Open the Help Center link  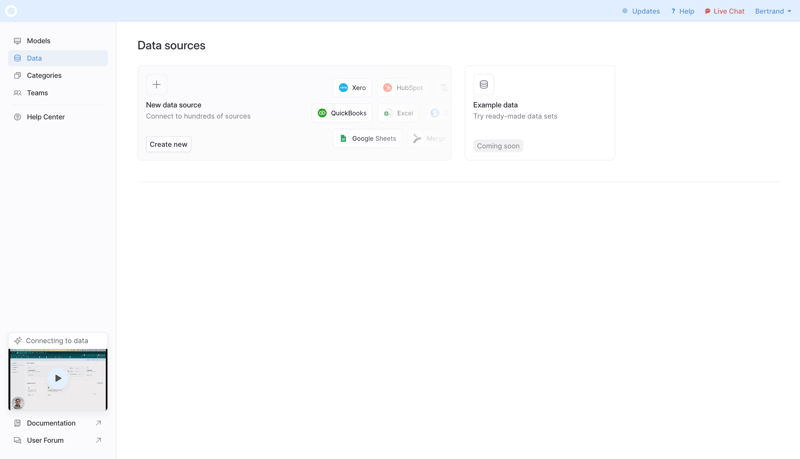pyautogui.click(x=45, y=117)
